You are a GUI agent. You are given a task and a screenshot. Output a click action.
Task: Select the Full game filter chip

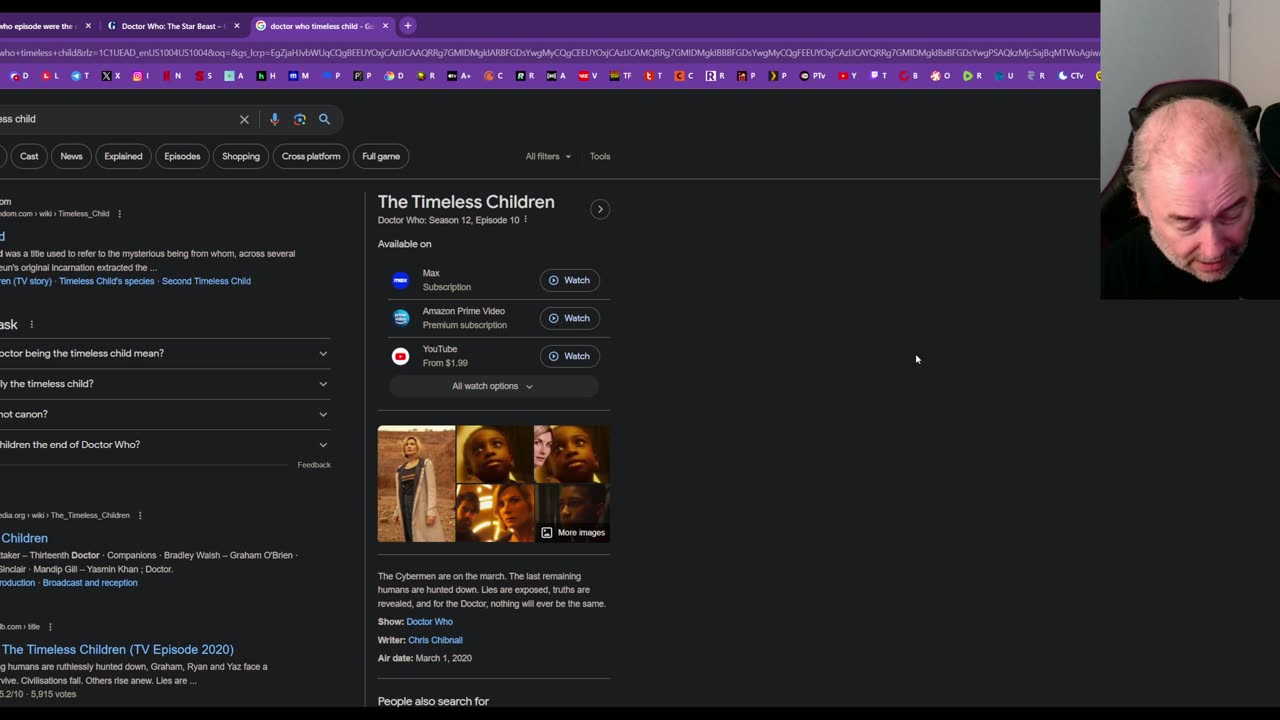coord(381,156)
